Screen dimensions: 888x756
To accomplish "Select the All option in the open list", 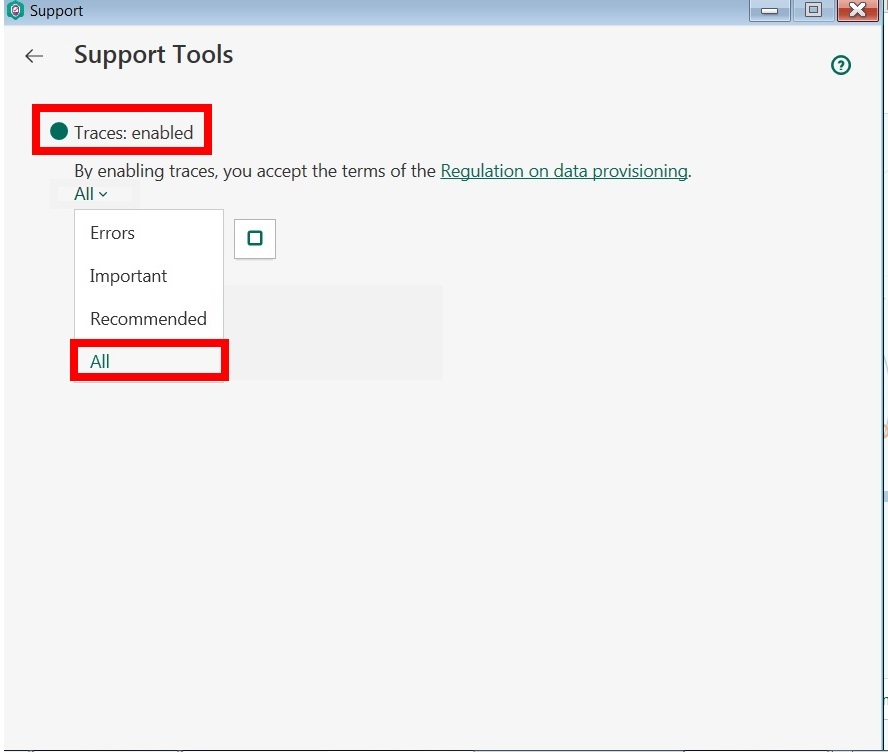I will [100, 362].
